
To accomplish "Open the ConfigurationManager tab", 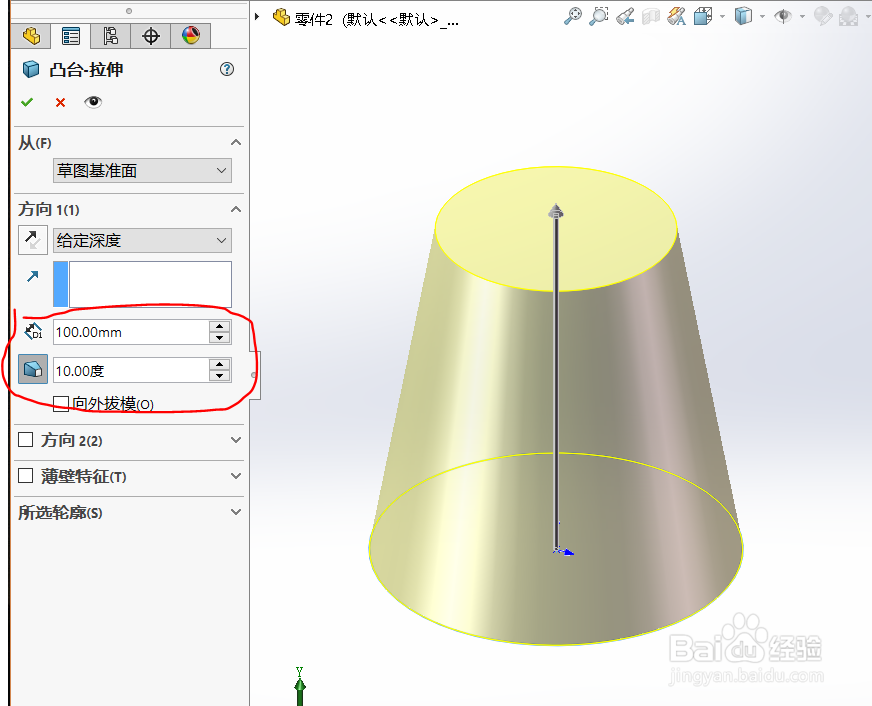I will click(x=111, y=36).
